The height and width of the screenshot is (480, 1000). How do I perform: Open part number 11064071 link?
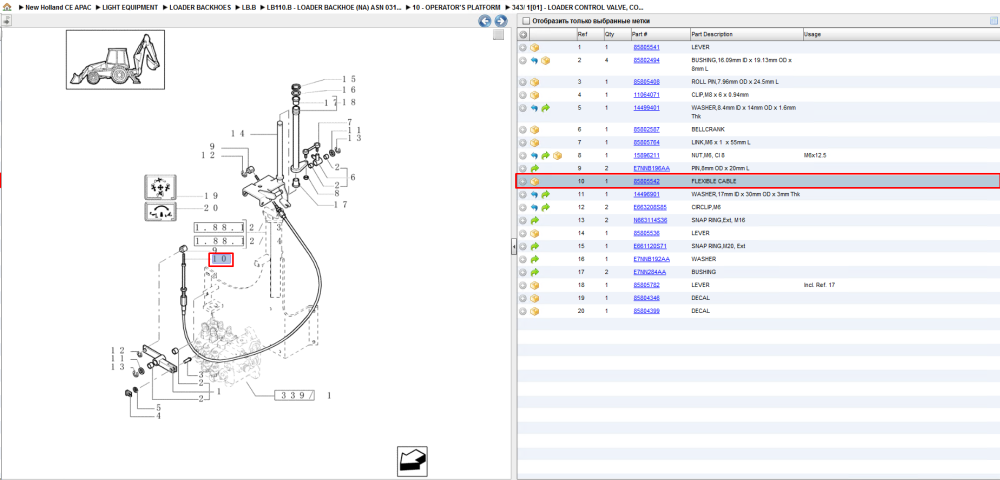[646, 95]
